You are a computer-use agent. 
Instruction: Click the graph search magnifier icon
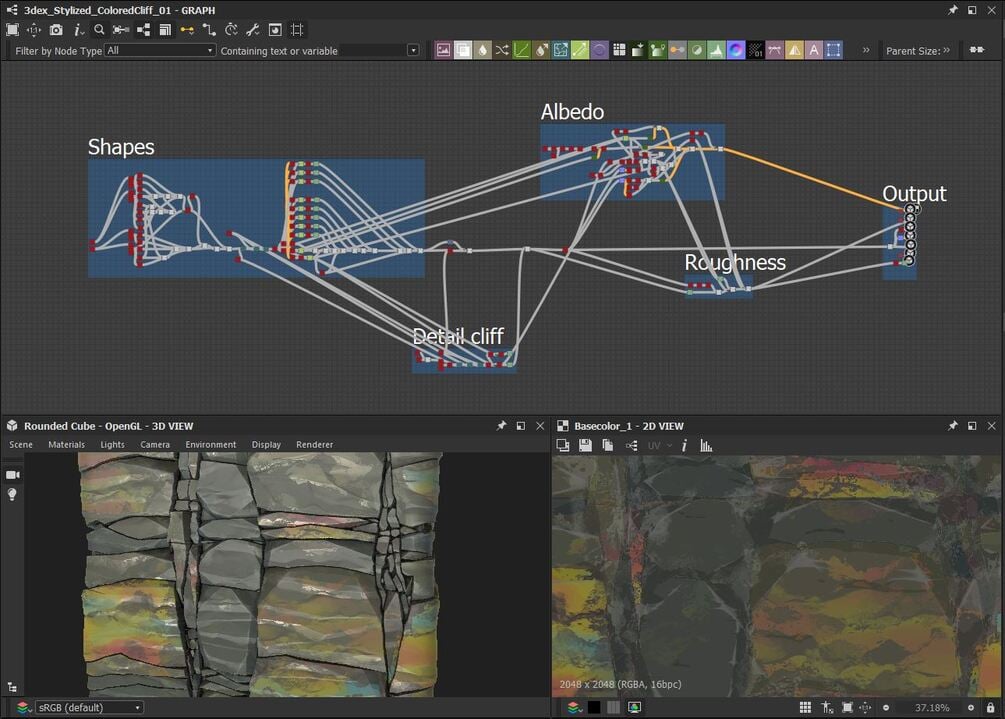[99, 29]
